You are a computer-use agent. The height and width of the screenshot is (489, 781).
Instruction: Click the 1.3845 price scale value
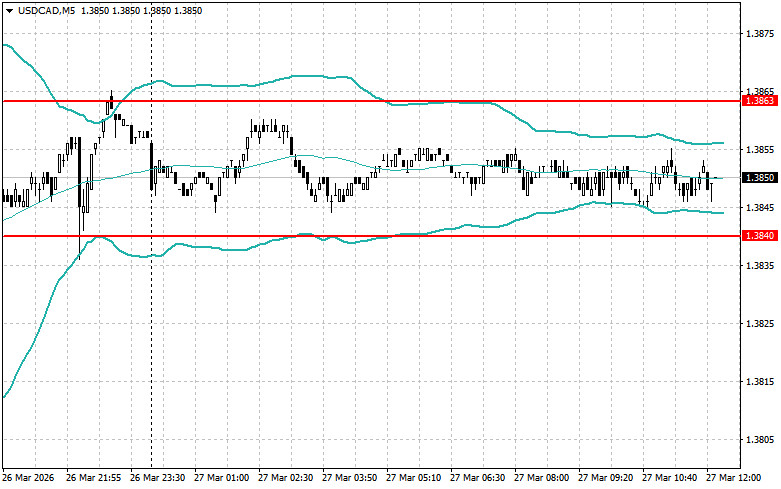[x=760, y=208]
